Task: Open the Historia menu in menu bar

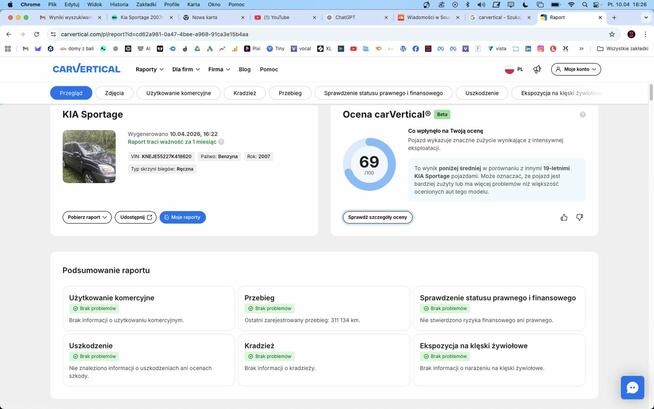Action: 119,4
